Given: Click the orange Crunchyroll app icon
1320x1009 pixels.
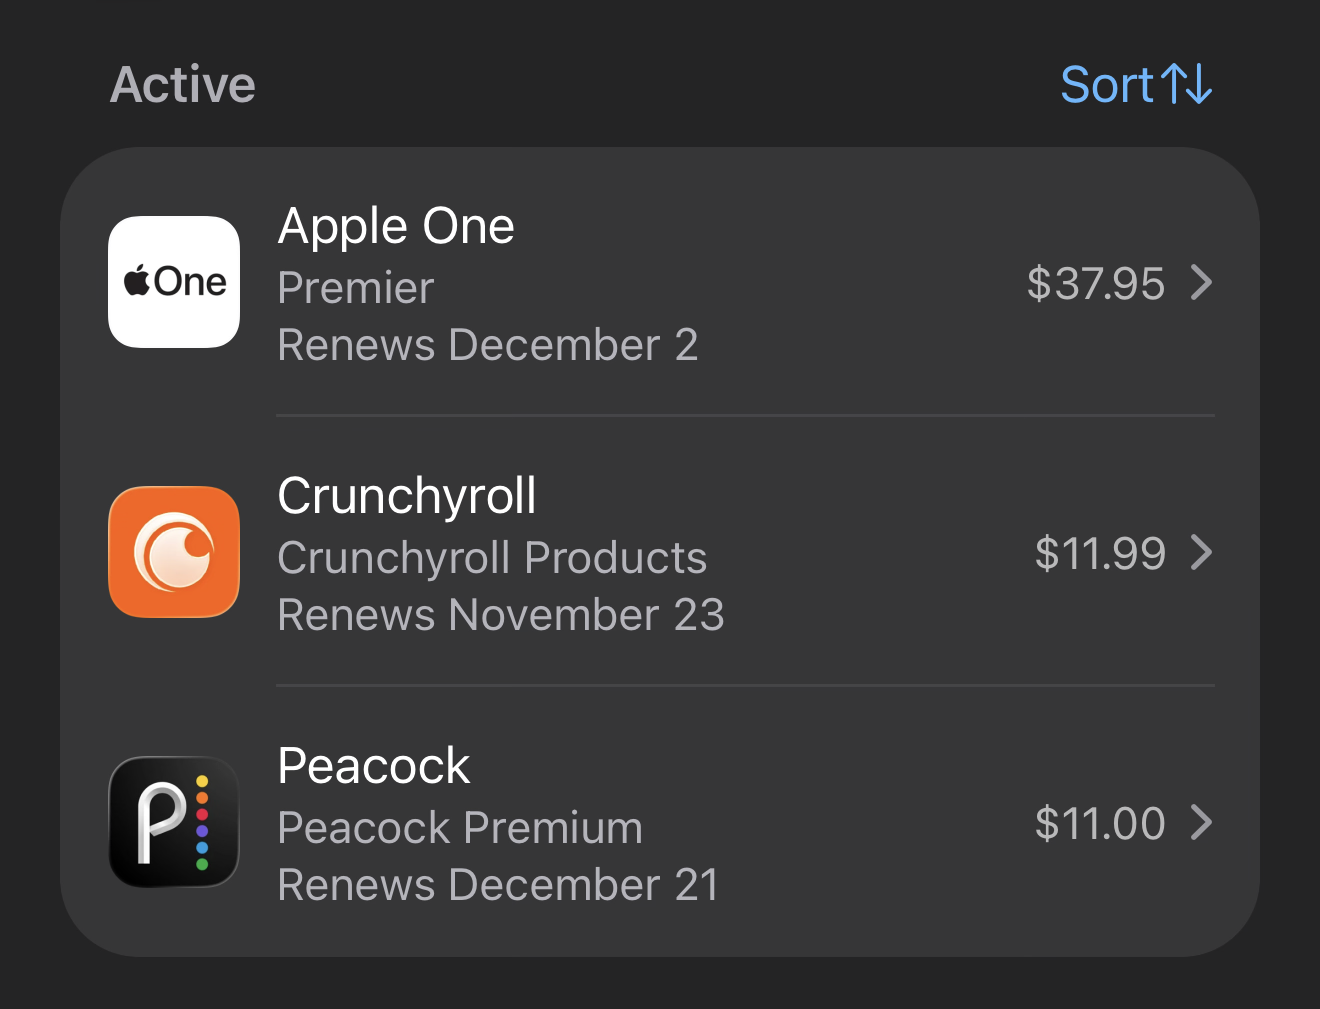Looking at the screenshot, I should pyautogui.click(x=174, y=552).
